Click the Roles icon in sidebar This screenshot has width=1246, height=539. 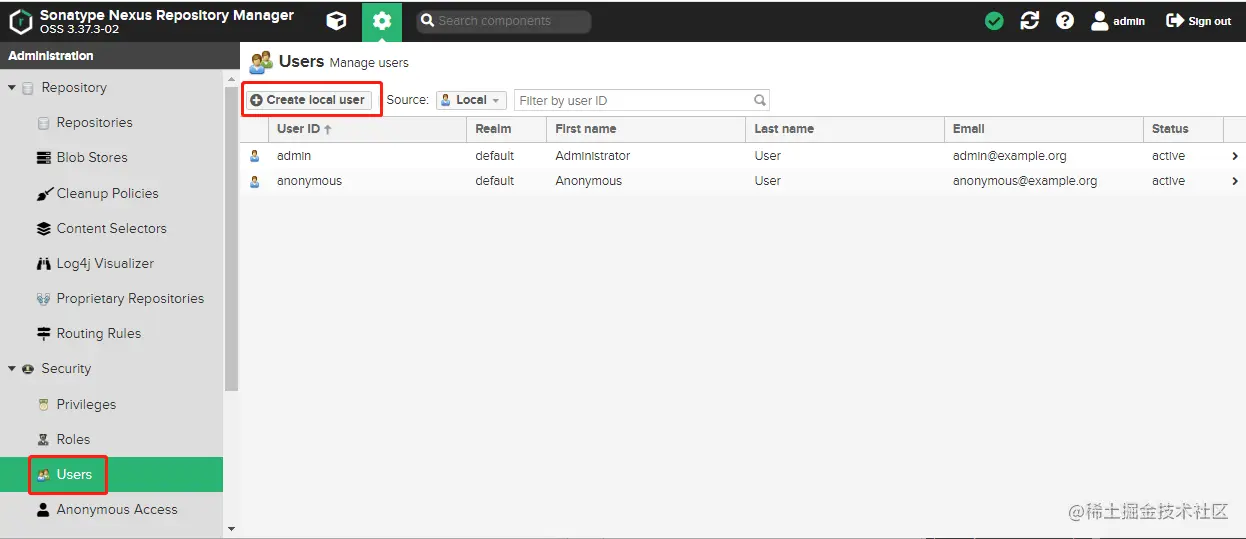(43, 439)
